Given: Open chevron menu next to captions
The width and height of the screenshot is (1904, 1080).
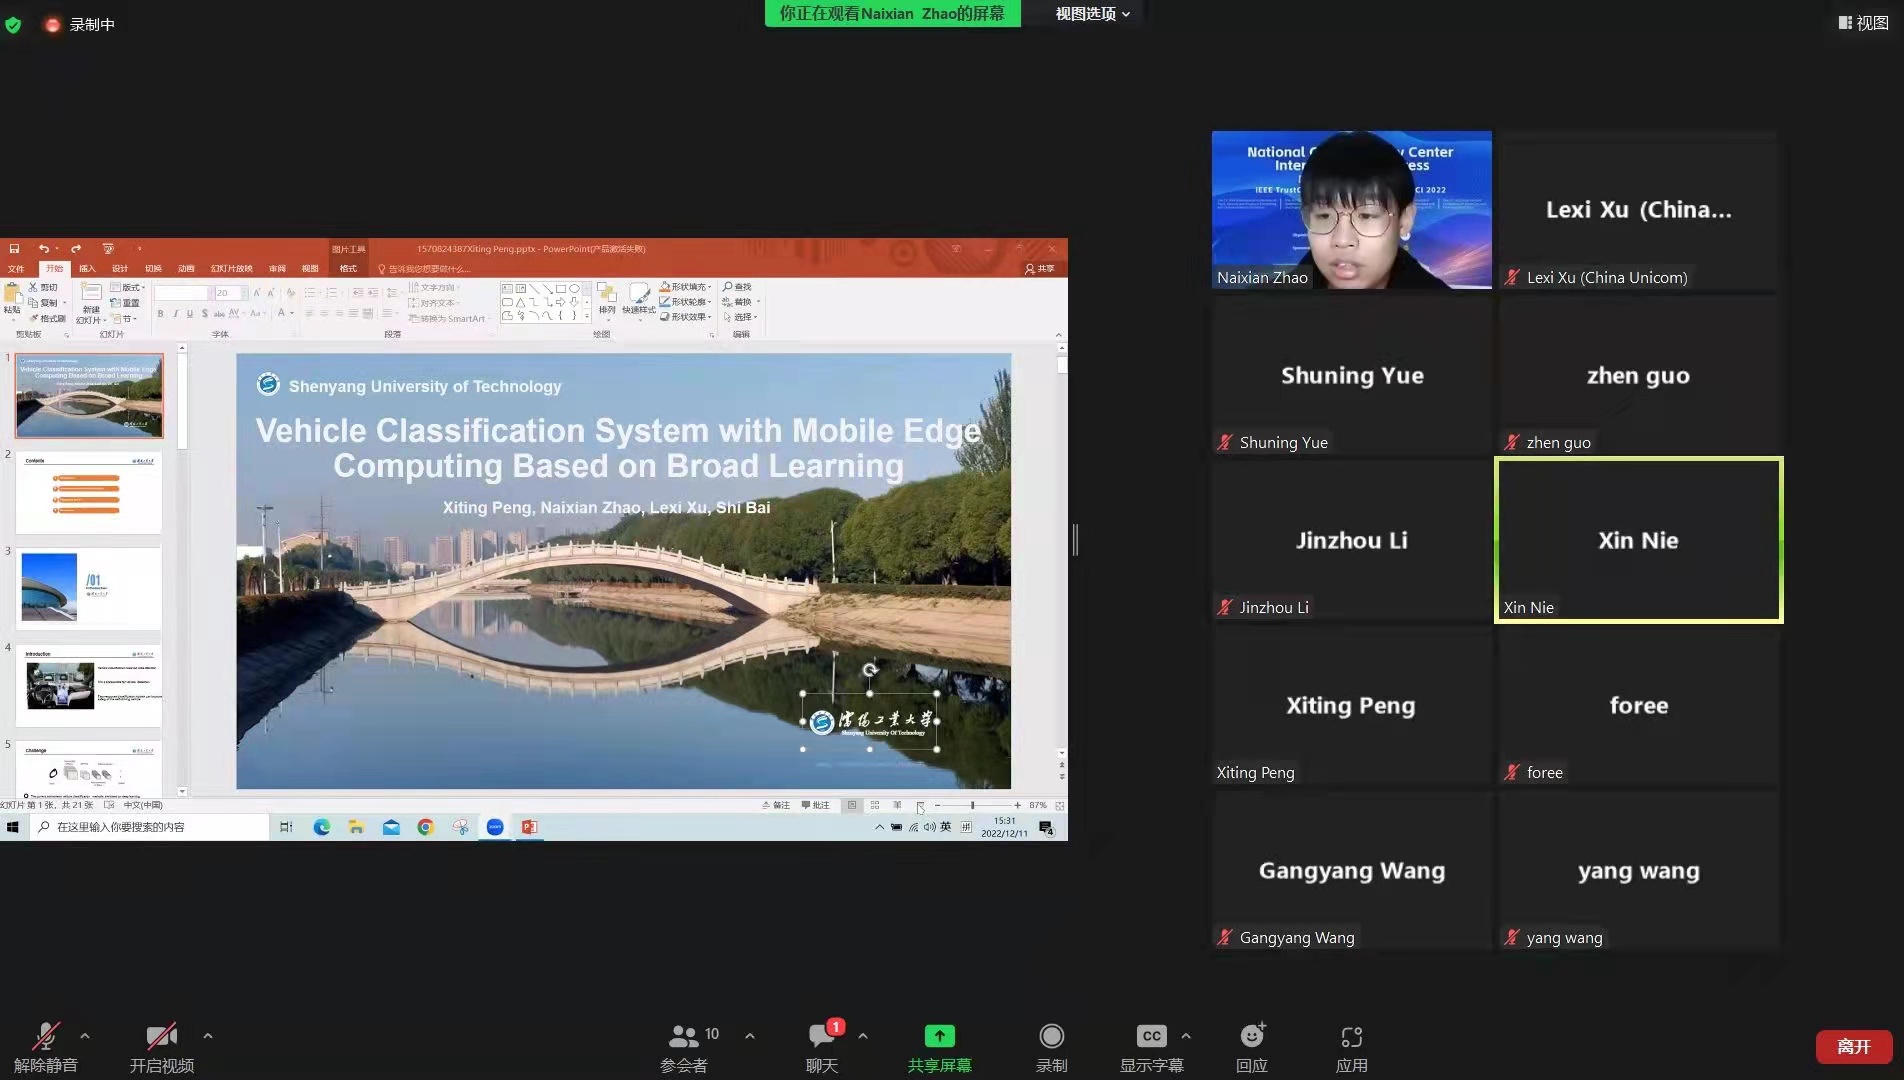Looking at the screenshot, I should pos(1186,1036).
